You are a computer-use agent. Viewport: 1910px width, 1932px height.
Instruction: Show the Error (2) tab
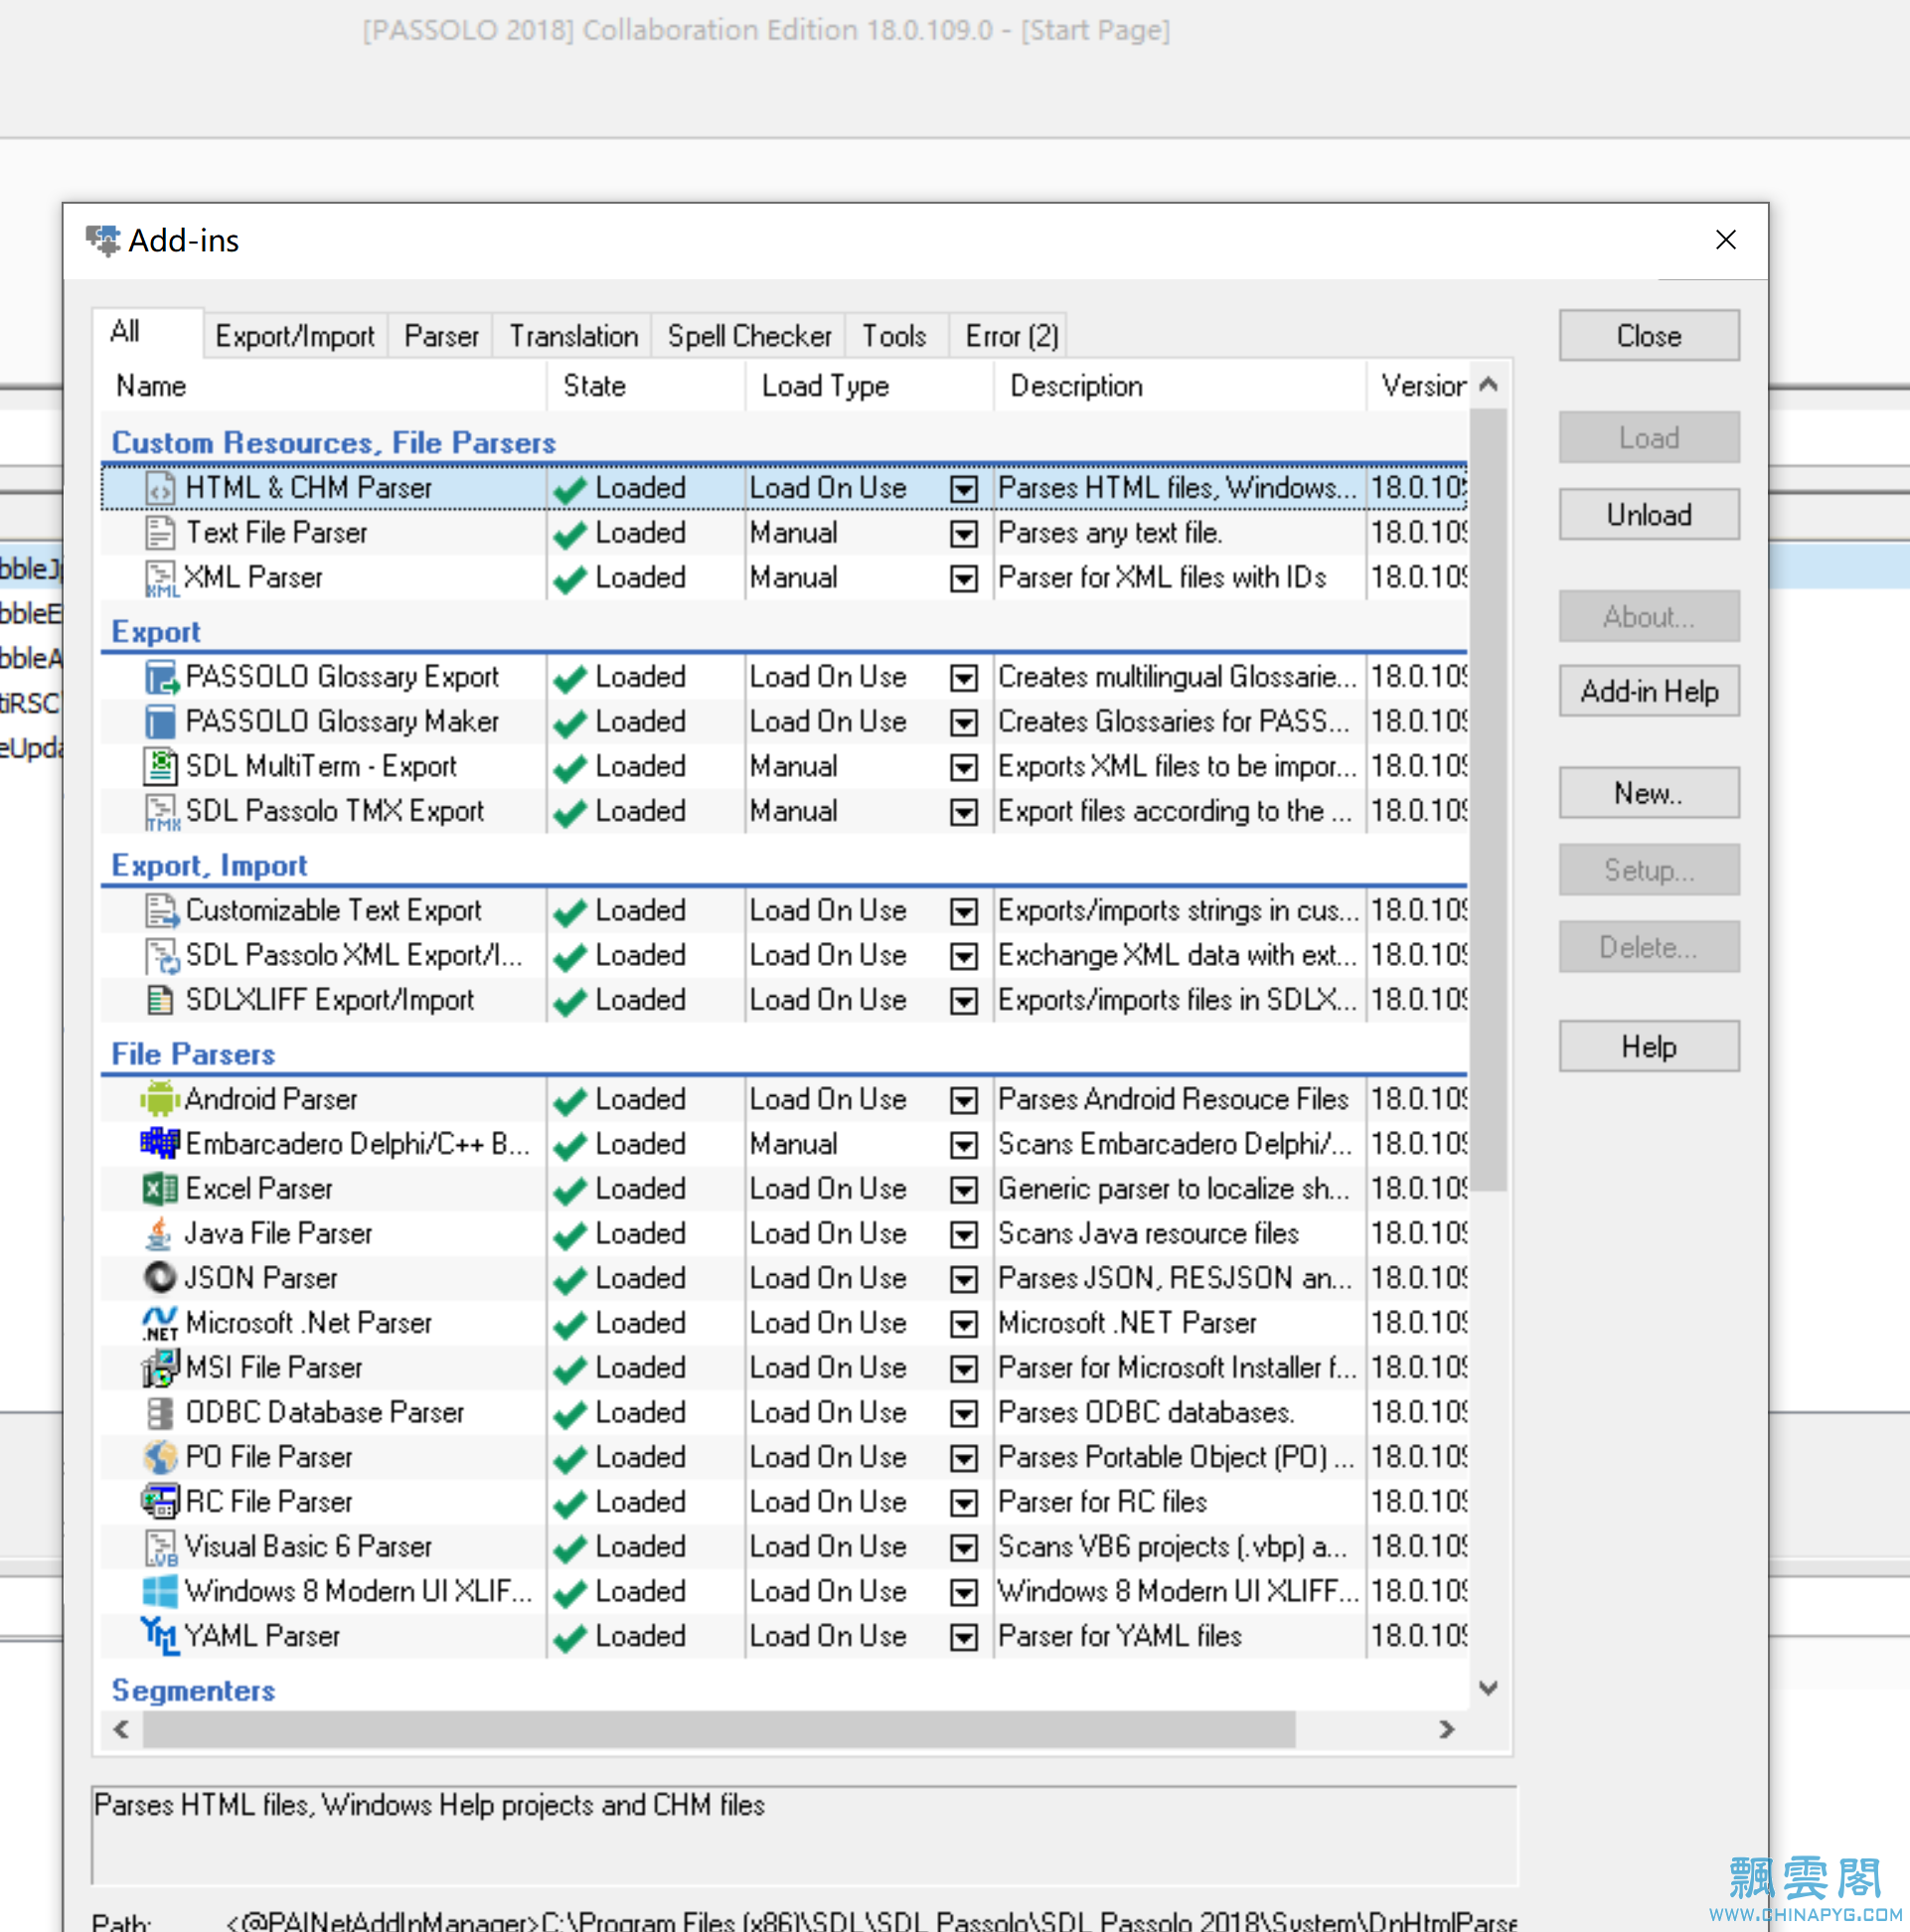click(1011, 336)
